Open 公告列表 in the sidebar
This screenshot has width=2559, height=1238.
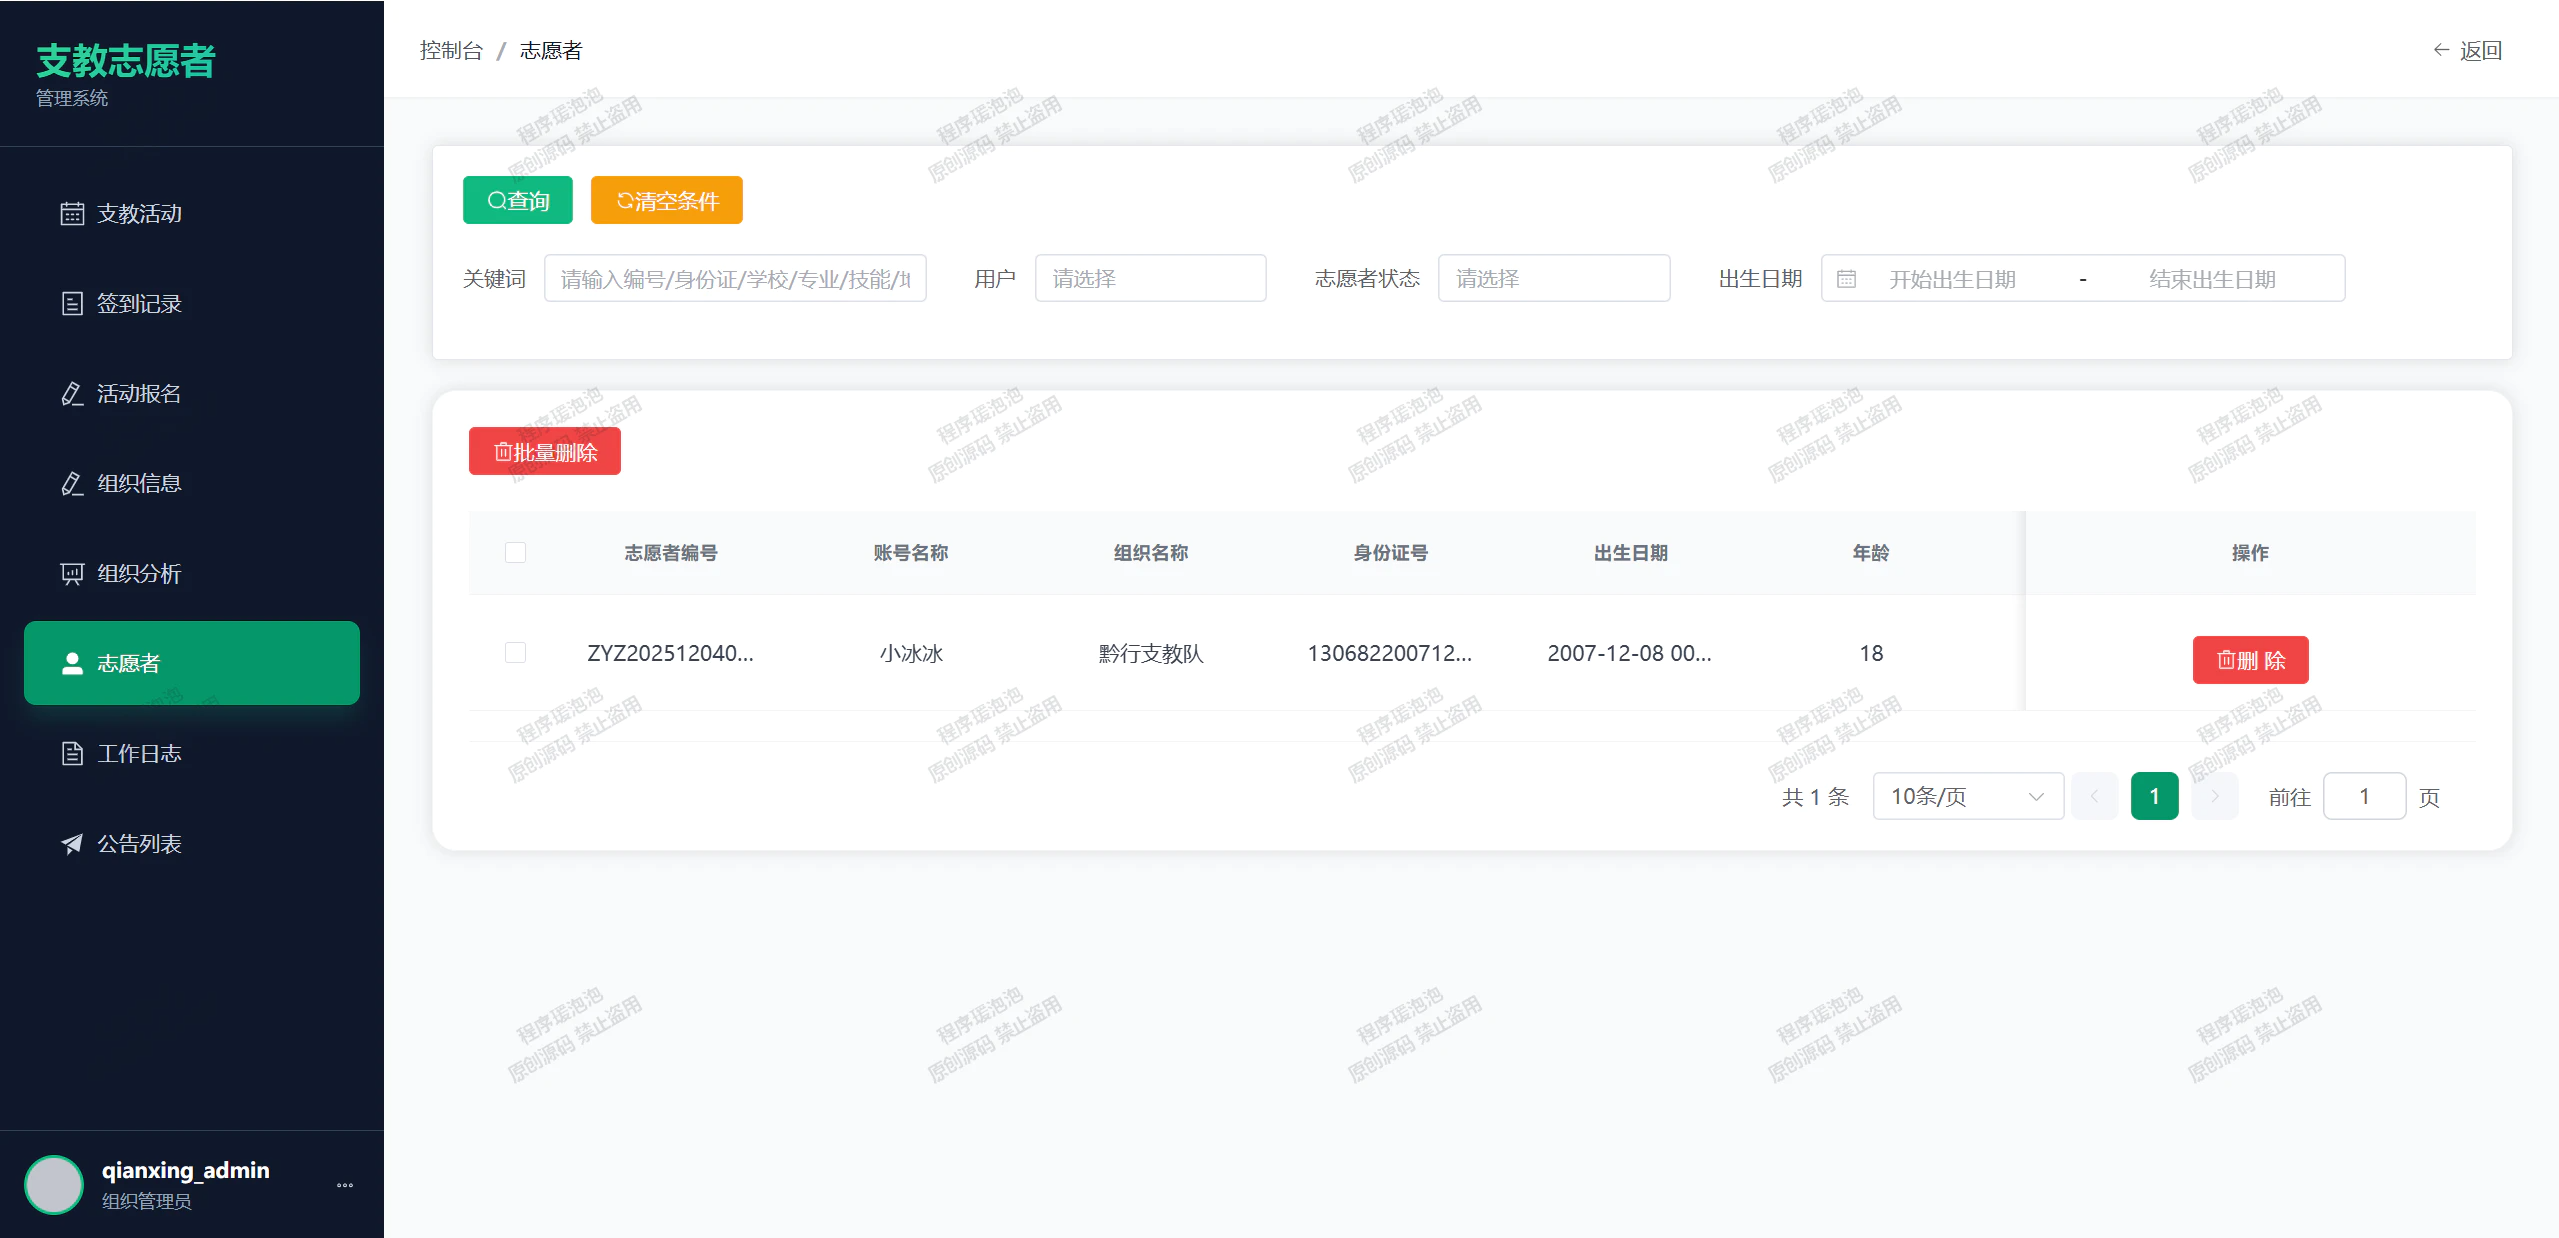[192, 844]
